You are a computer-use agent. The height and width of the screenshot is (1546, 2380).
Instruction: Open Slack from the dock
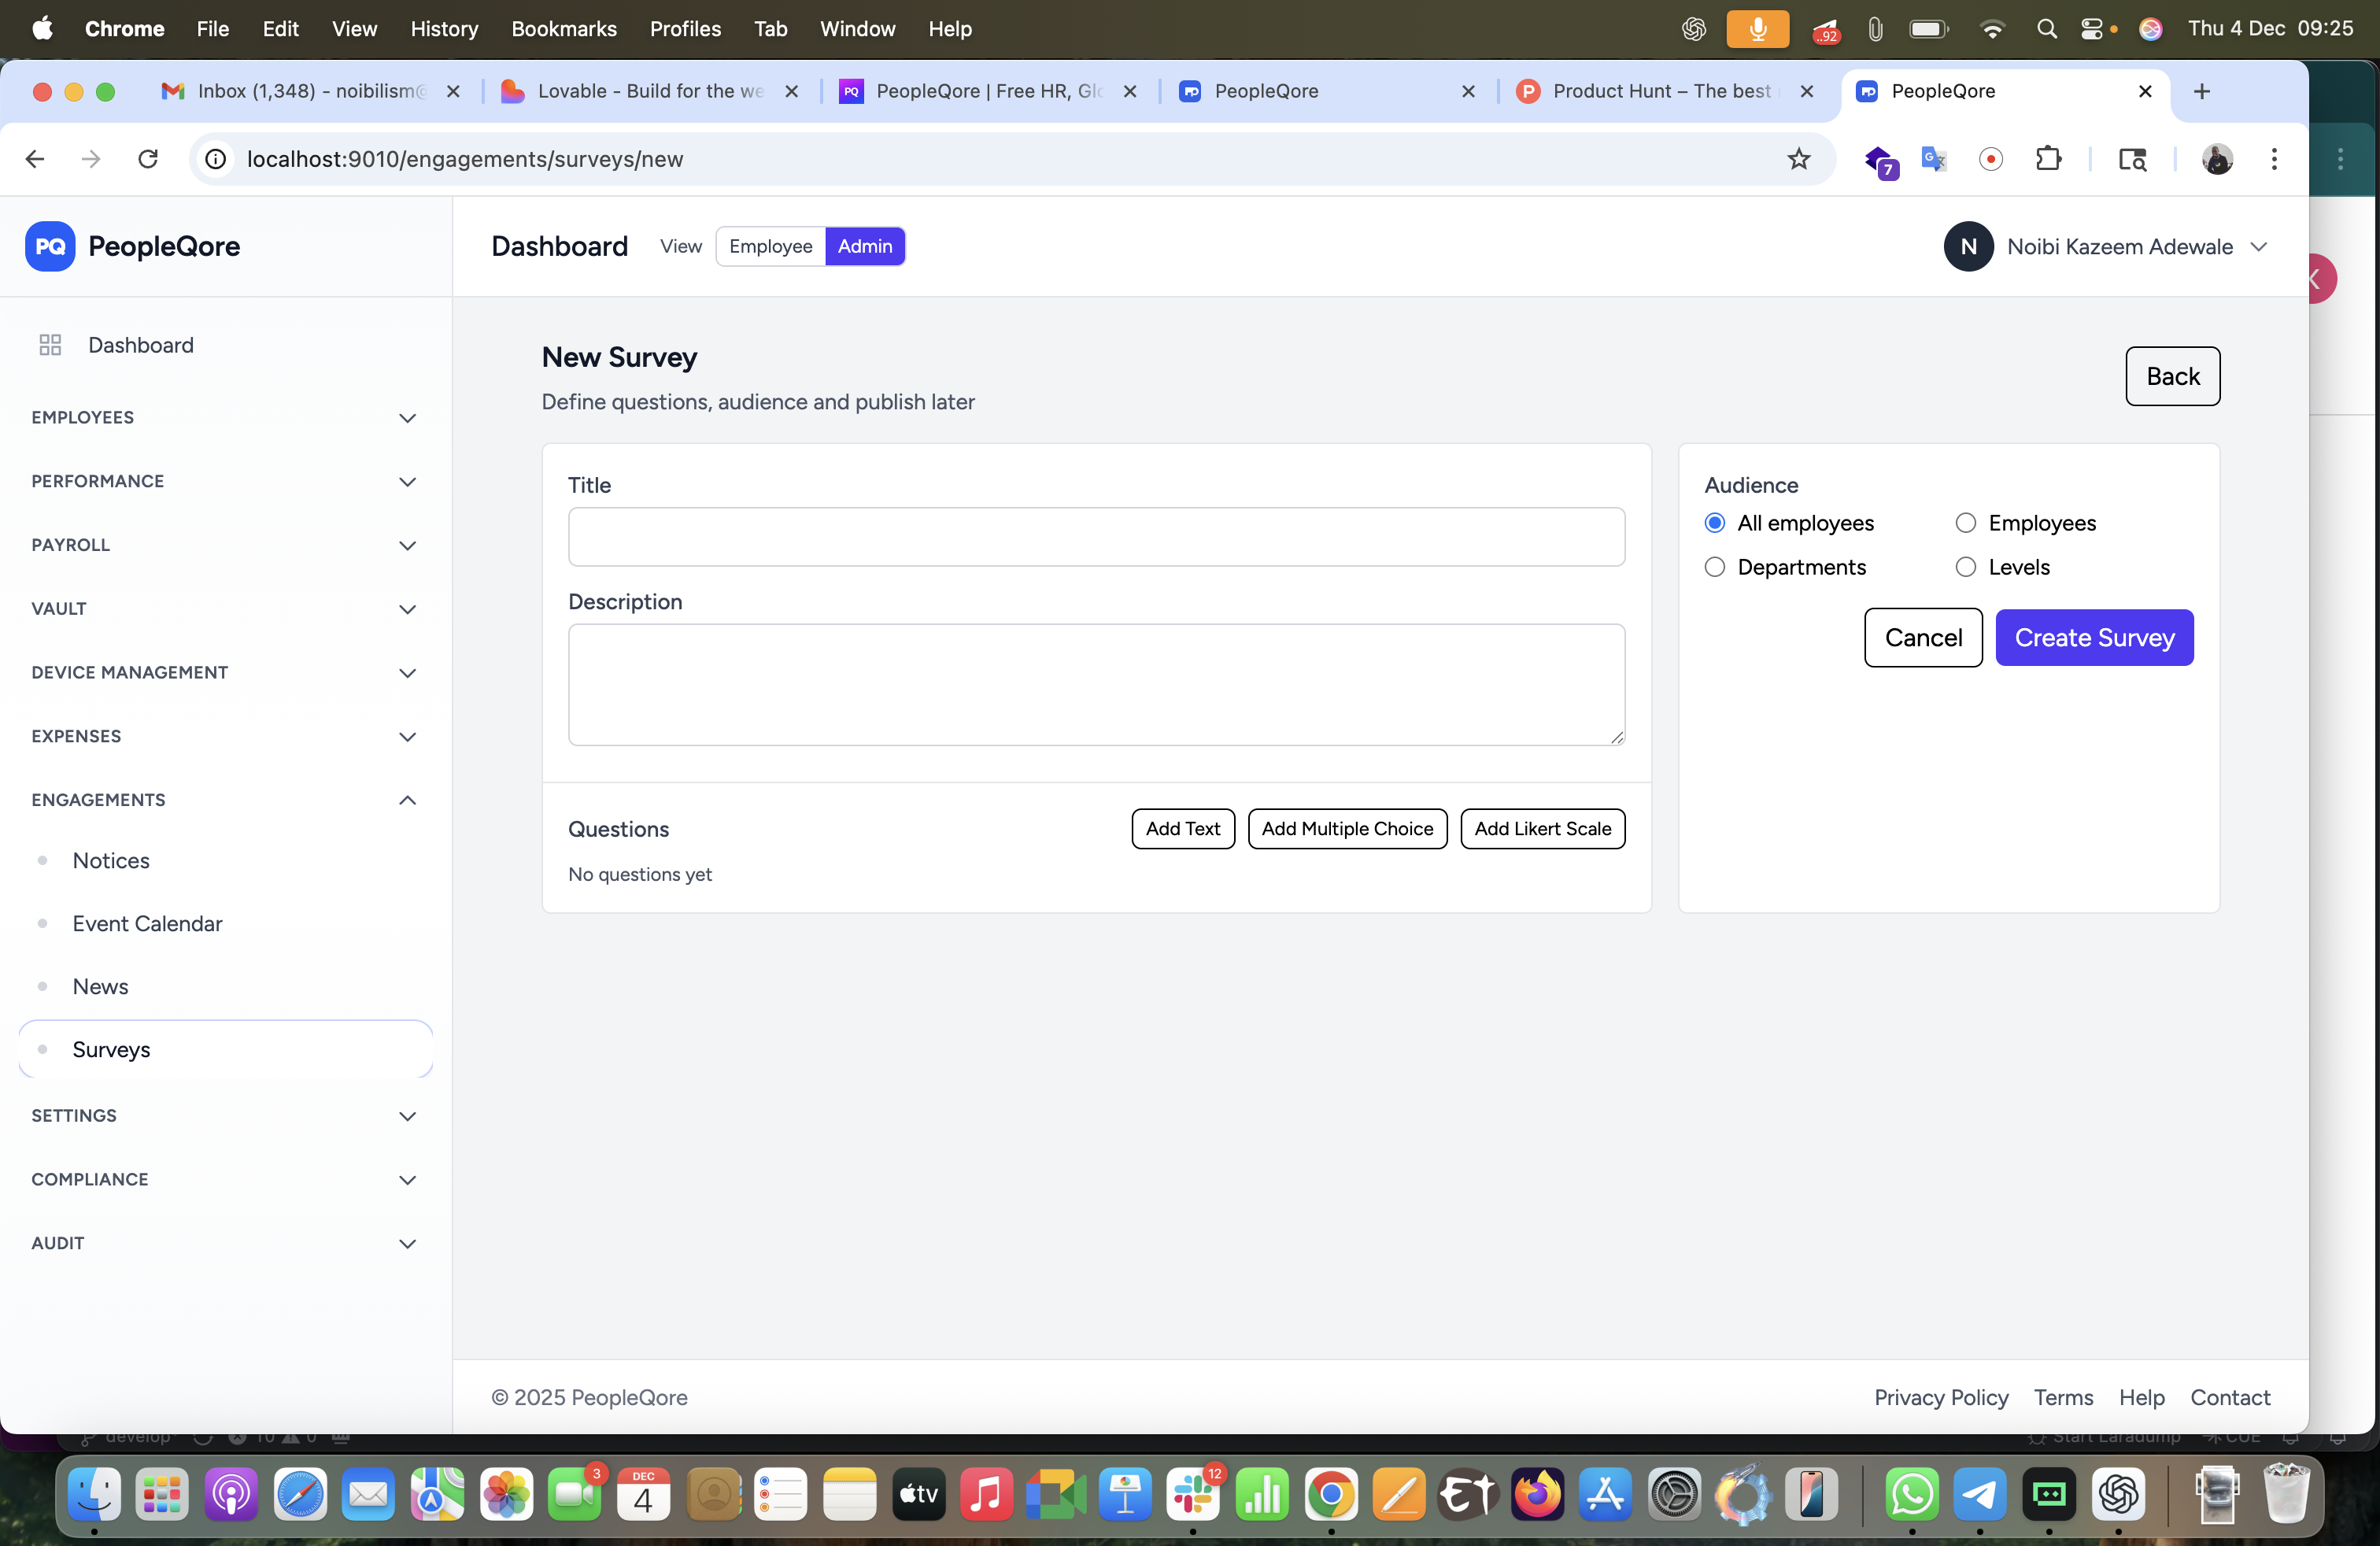click(x=1193, y=1496)
